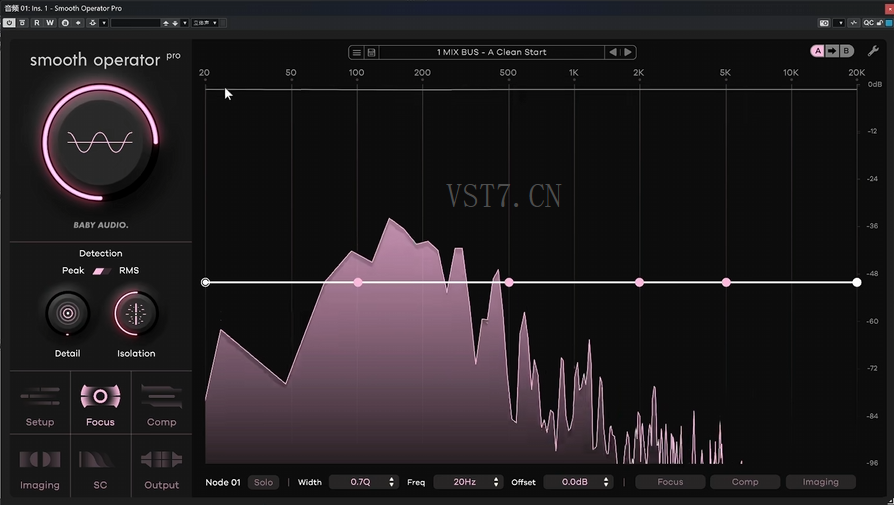Select the Peak detection label
The width and height of the screenshot is (894, 505).
coord(73,270)
